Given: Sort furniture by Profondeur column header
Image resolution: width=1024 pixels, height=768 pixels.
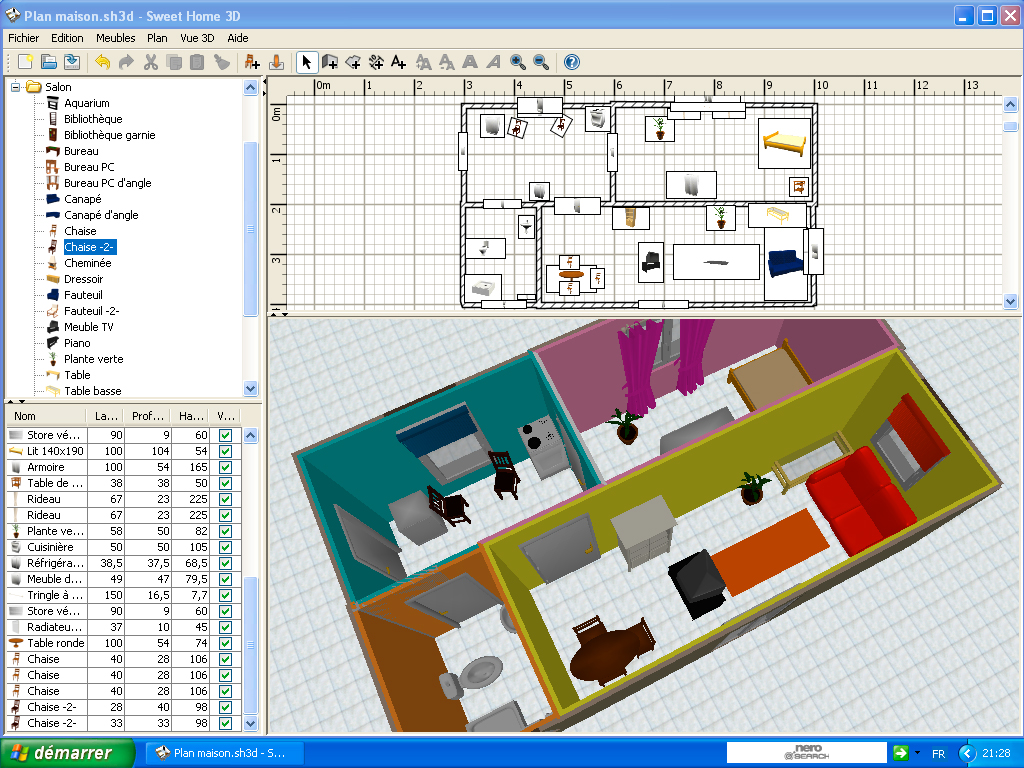Looking at the screenshot, I should [x=148, y=416].
